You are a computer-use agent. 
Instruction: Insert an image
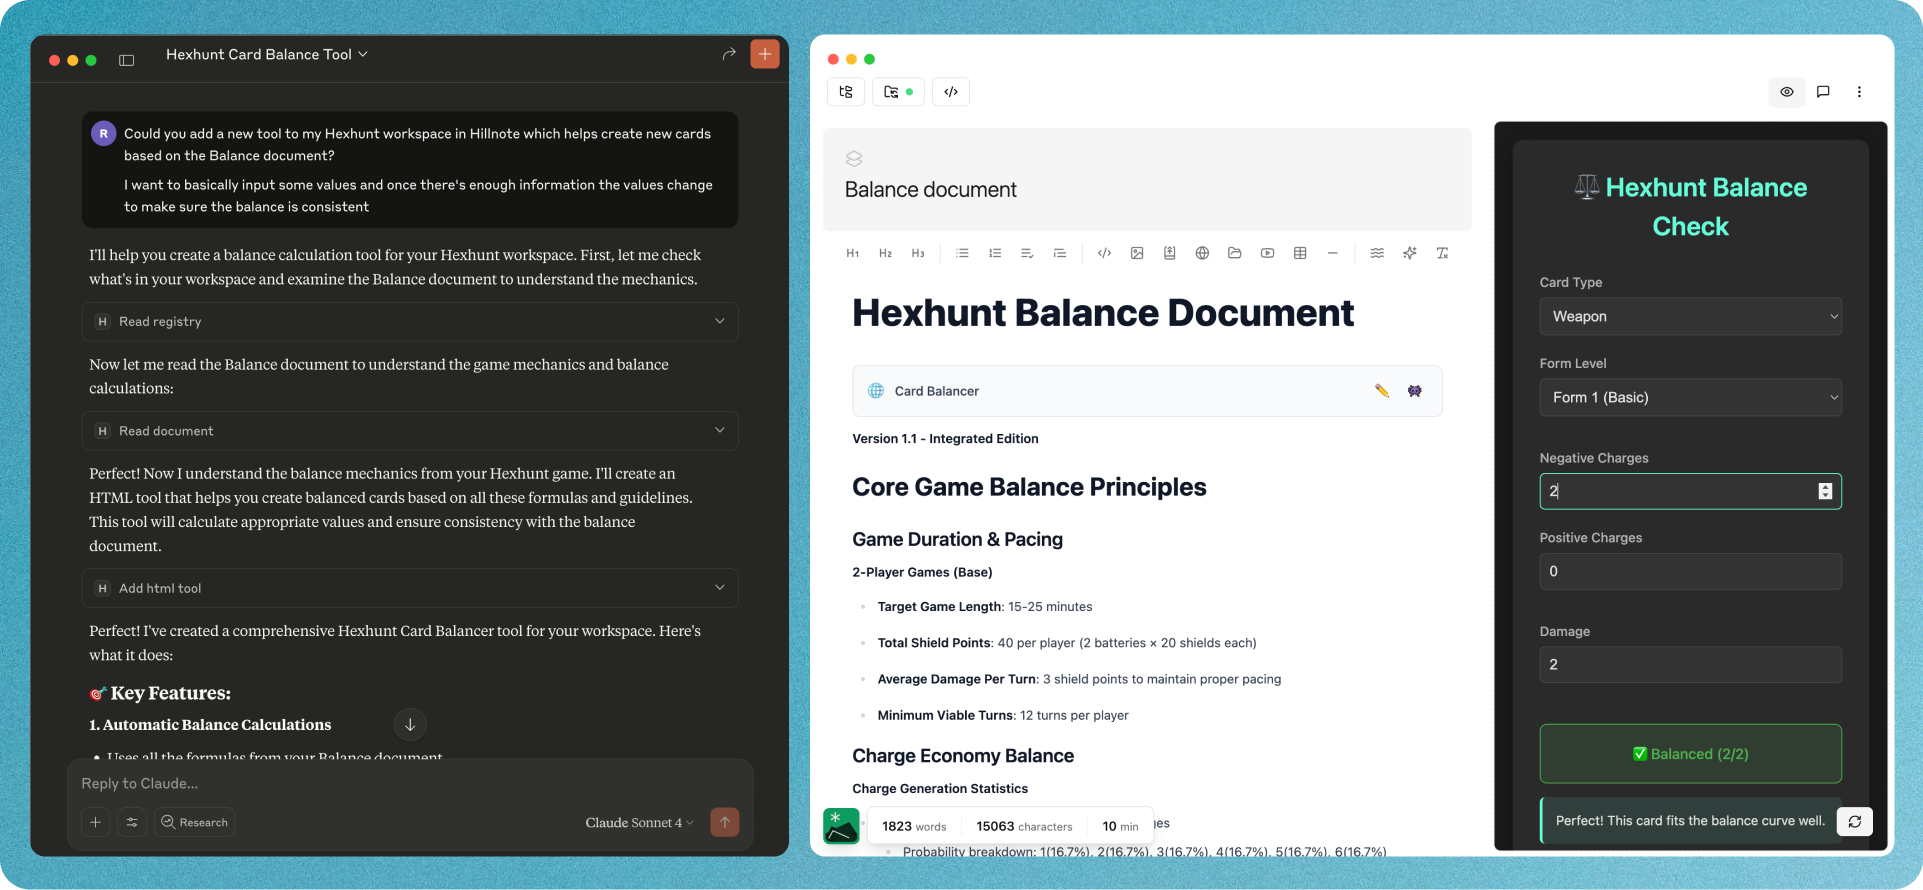pos(1137,253)
